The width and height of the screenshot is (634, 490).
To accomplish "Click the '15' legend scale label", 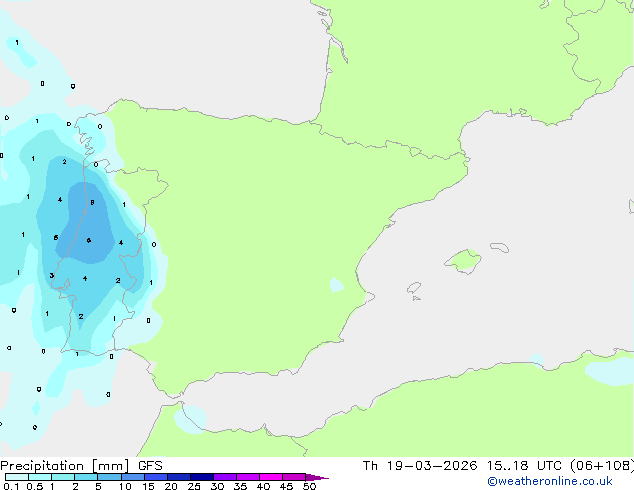I will click(x=148, y=486).
